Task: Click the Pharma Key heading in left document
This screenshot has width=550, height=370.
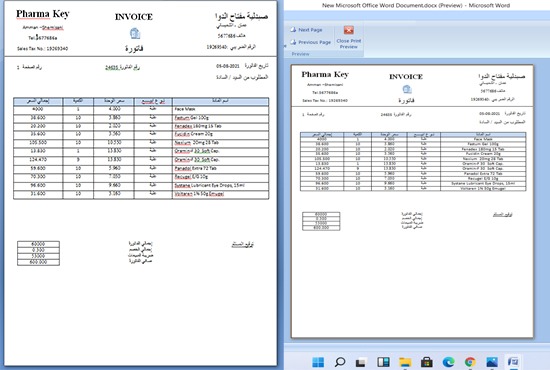Action: tap(43, 14)
